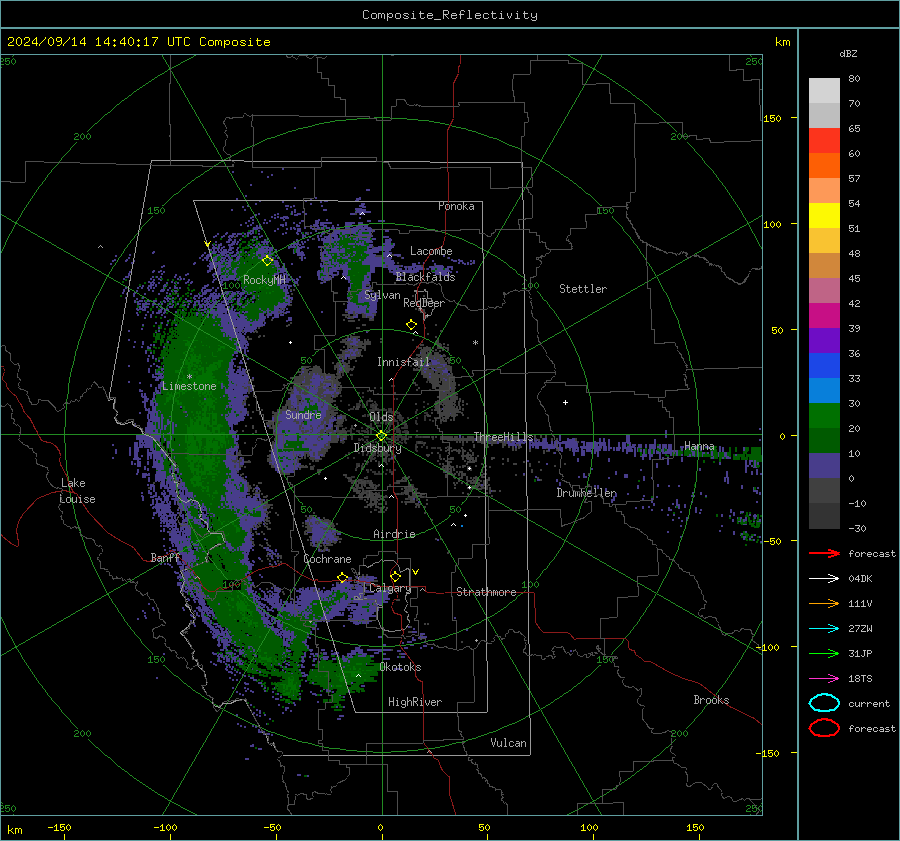Click the Cochrane label
This screenshot has height=841, width=900.
327,559
